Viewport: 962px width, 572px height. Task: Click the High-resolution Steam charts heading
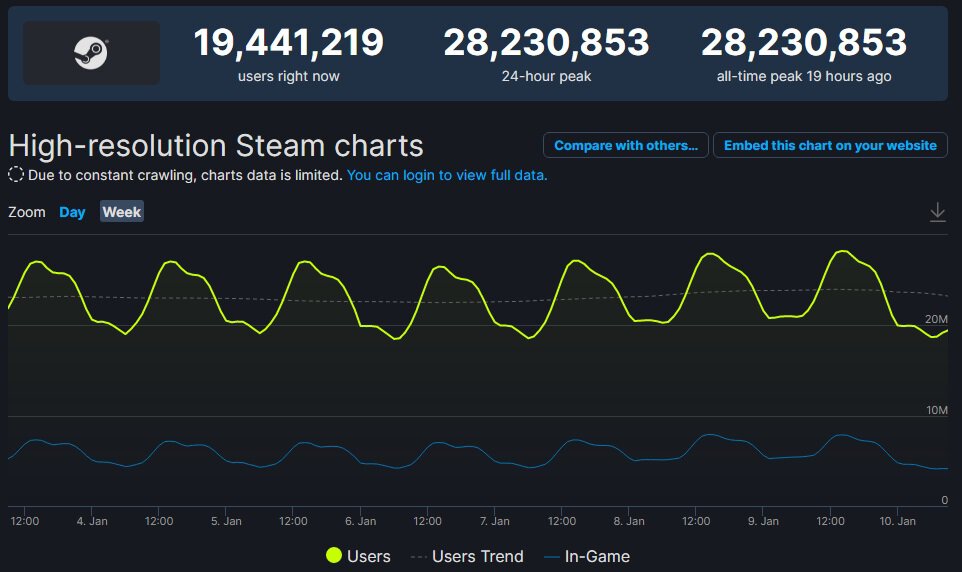pos(216,146)
